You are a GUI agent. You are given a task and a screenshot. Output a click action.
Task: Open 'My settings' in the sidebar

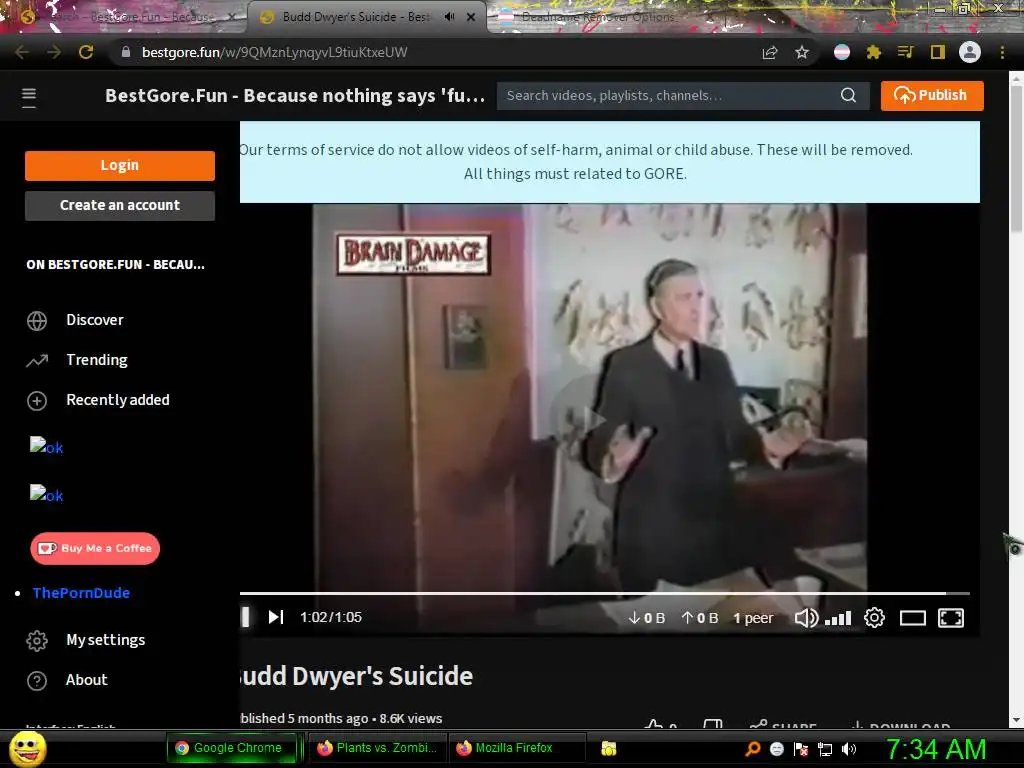pyautogui.click(x=105, y=640)
